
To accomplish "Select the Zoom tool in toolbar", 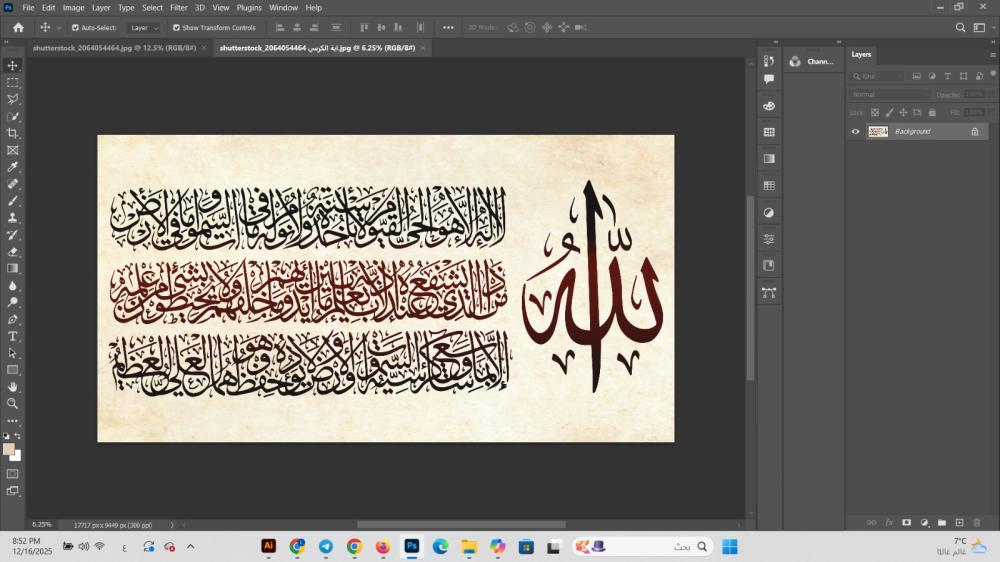I will click(x=13, y=404).
